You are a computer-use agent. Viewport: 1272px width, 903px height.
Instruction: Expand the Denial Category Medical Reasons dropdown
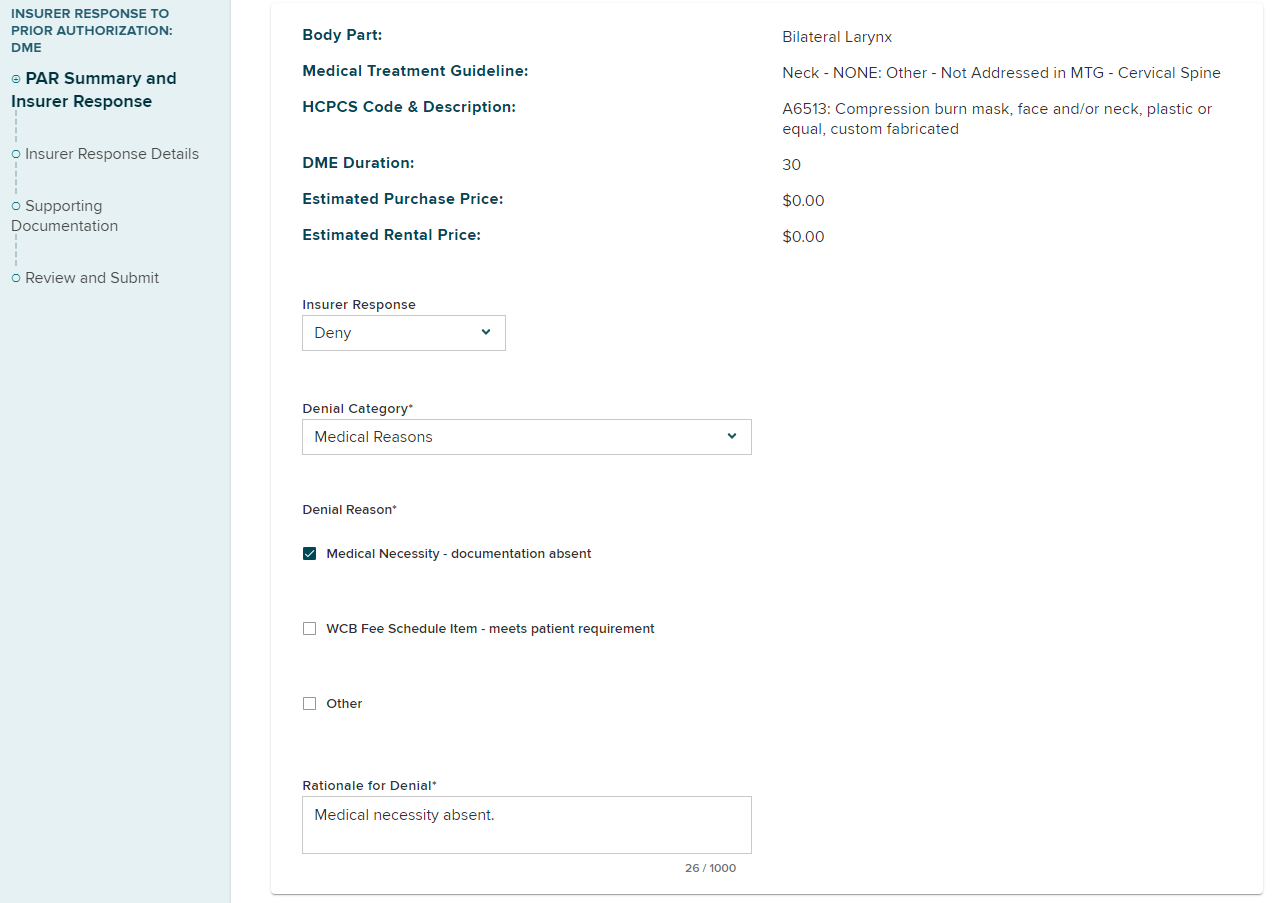[x=526, y=437]
